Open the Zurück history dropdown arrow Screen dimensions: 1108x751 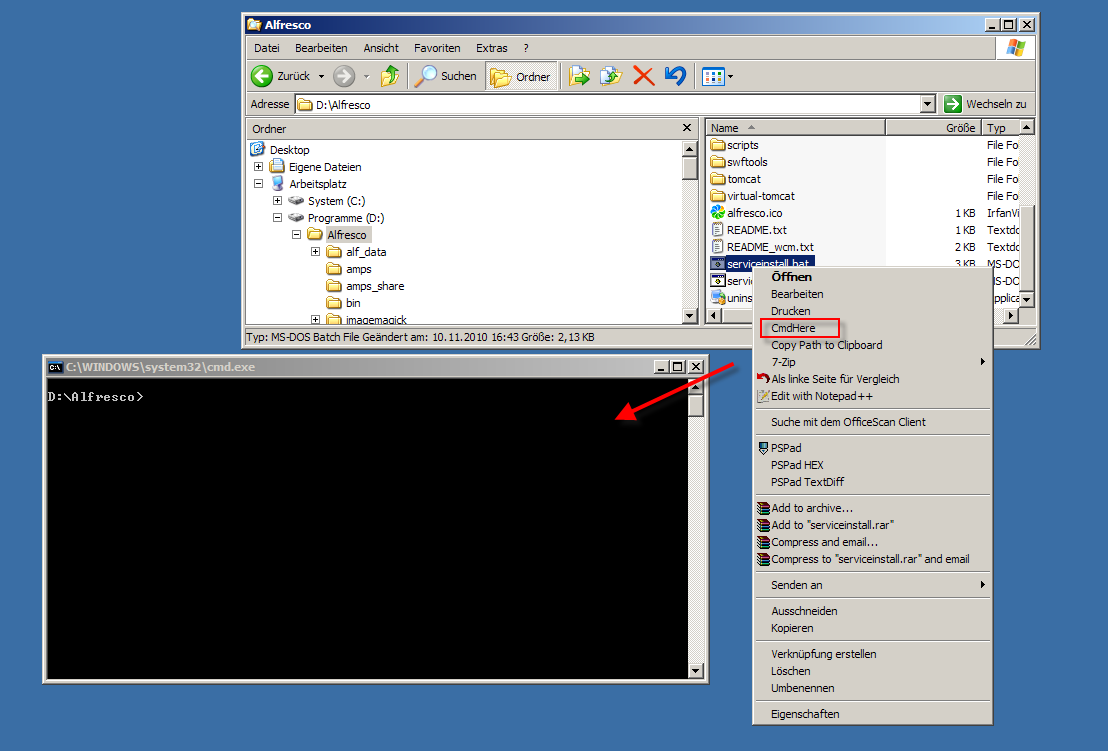tap(321, 76)
